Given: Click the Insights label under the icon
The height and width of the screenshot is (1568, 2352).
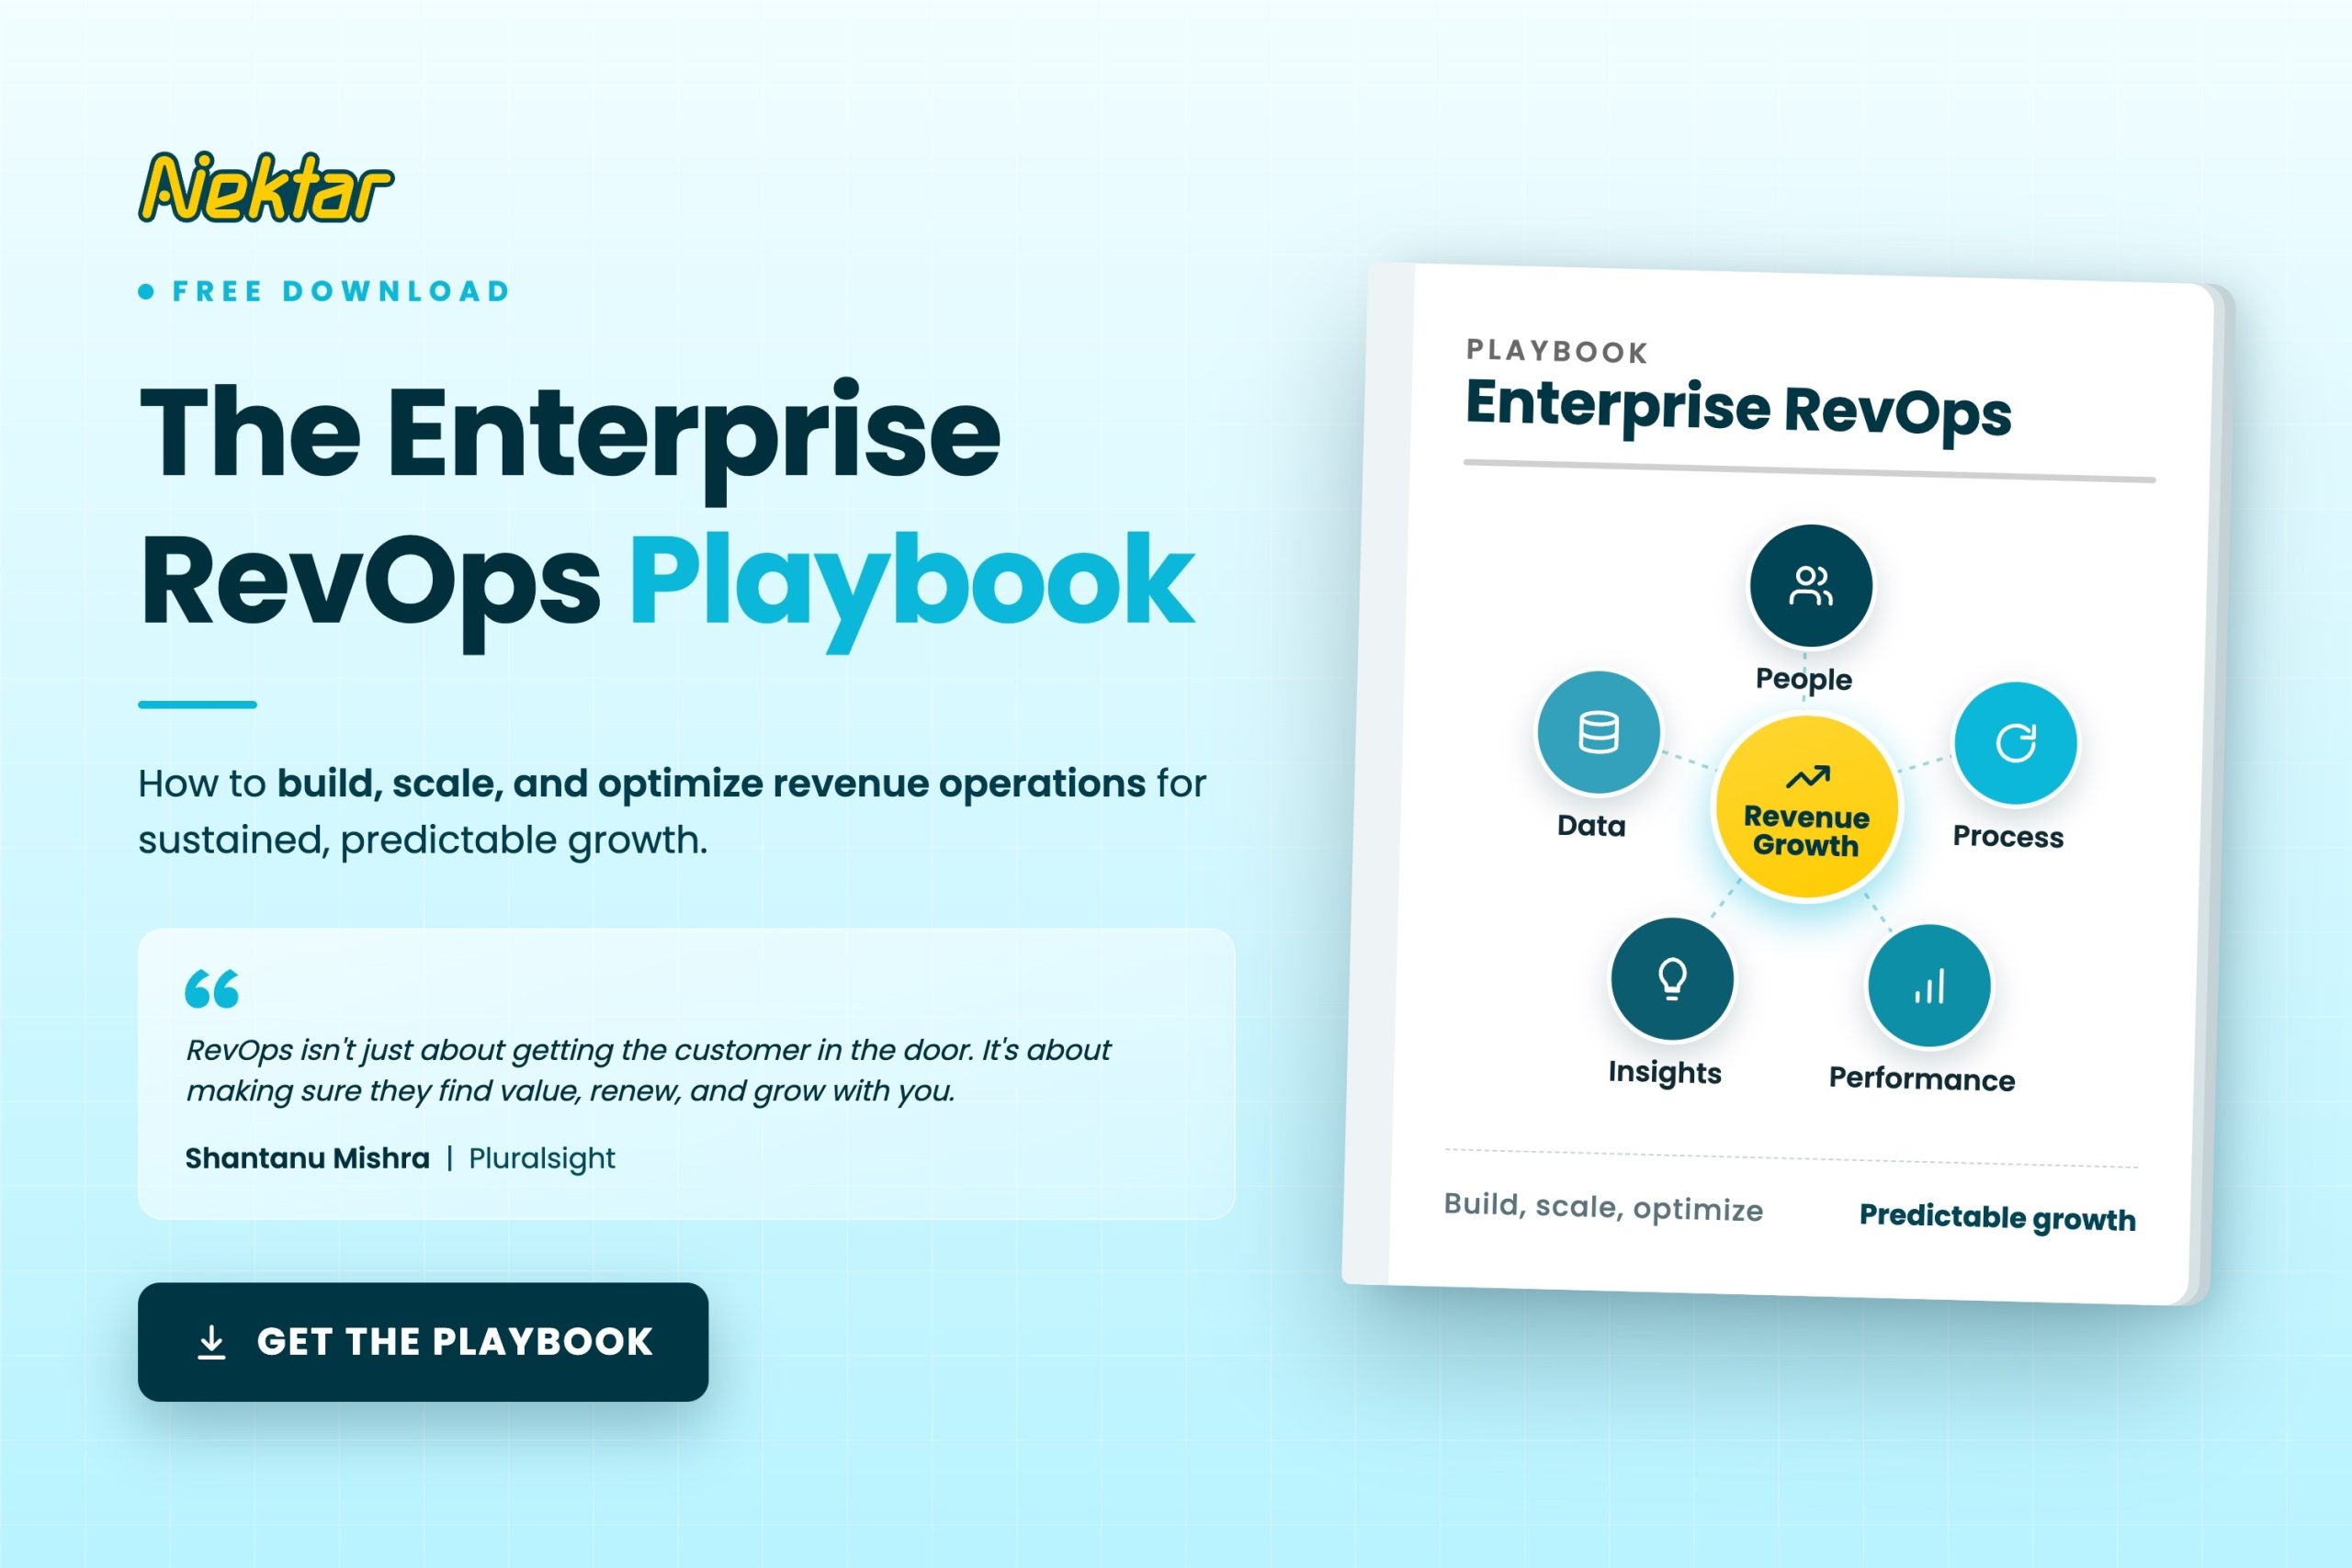Looking at the screenshot, I should pos(1665,1072).
